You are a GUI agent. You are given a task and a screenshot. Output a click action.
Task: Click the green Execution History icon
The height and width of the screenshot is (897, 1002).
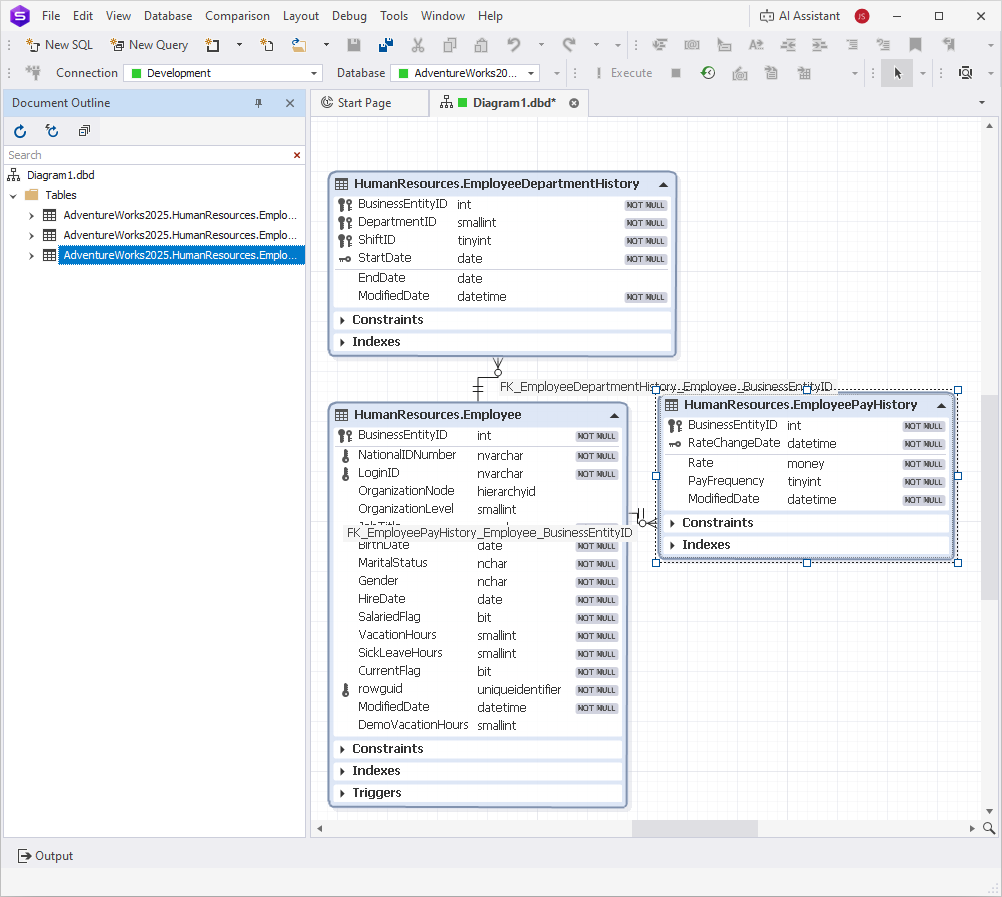[x=708, y=73]
